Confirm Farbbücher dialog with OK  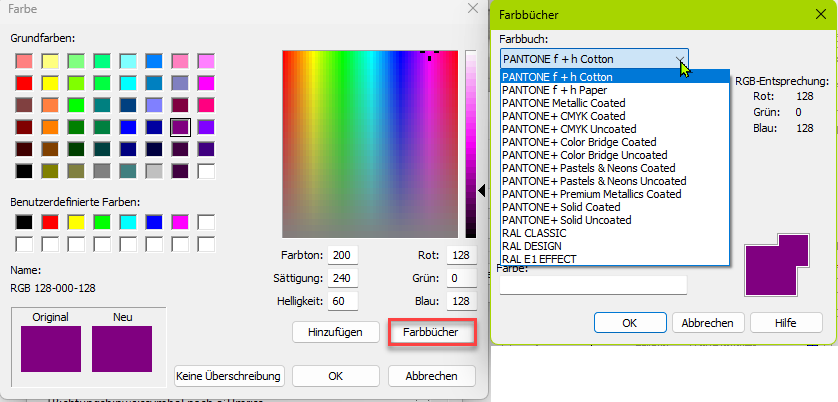coord(629,323)
